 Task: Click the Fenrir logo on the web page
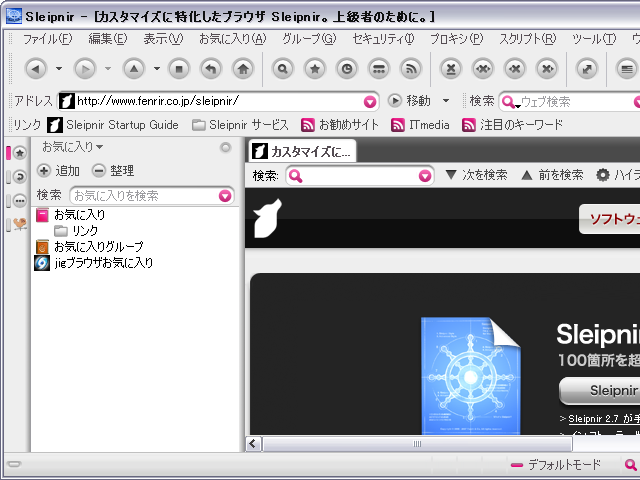[268, 219]
